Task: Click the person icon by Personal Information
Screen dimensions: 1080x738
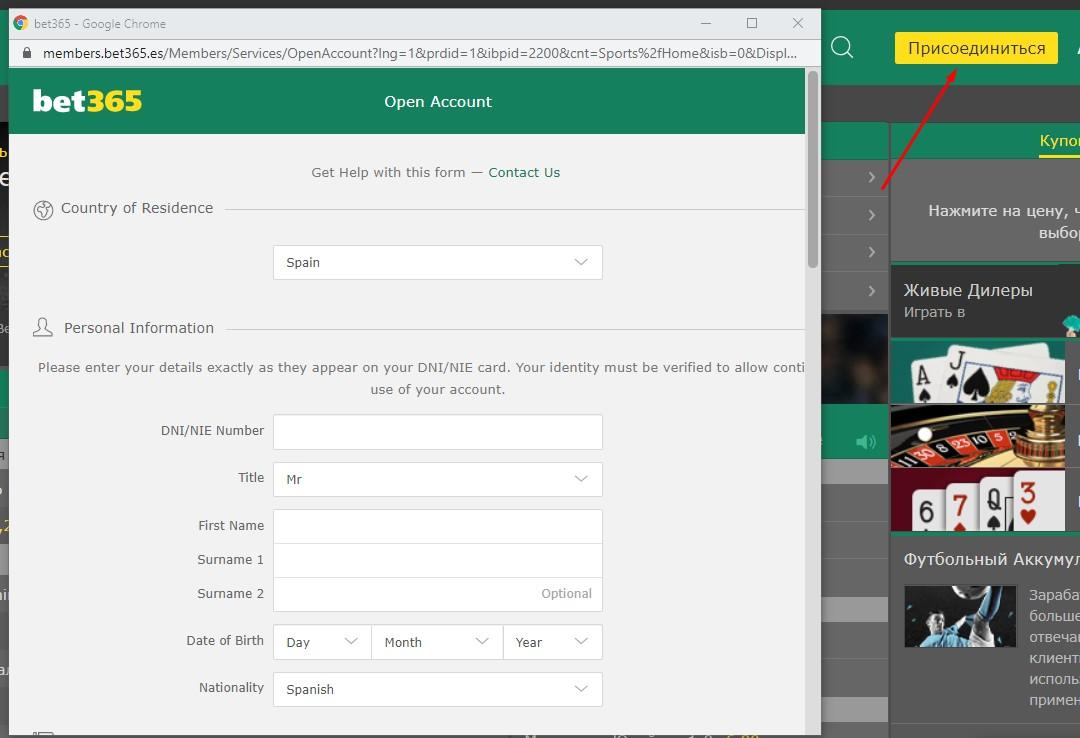Action: coord(43,327)
